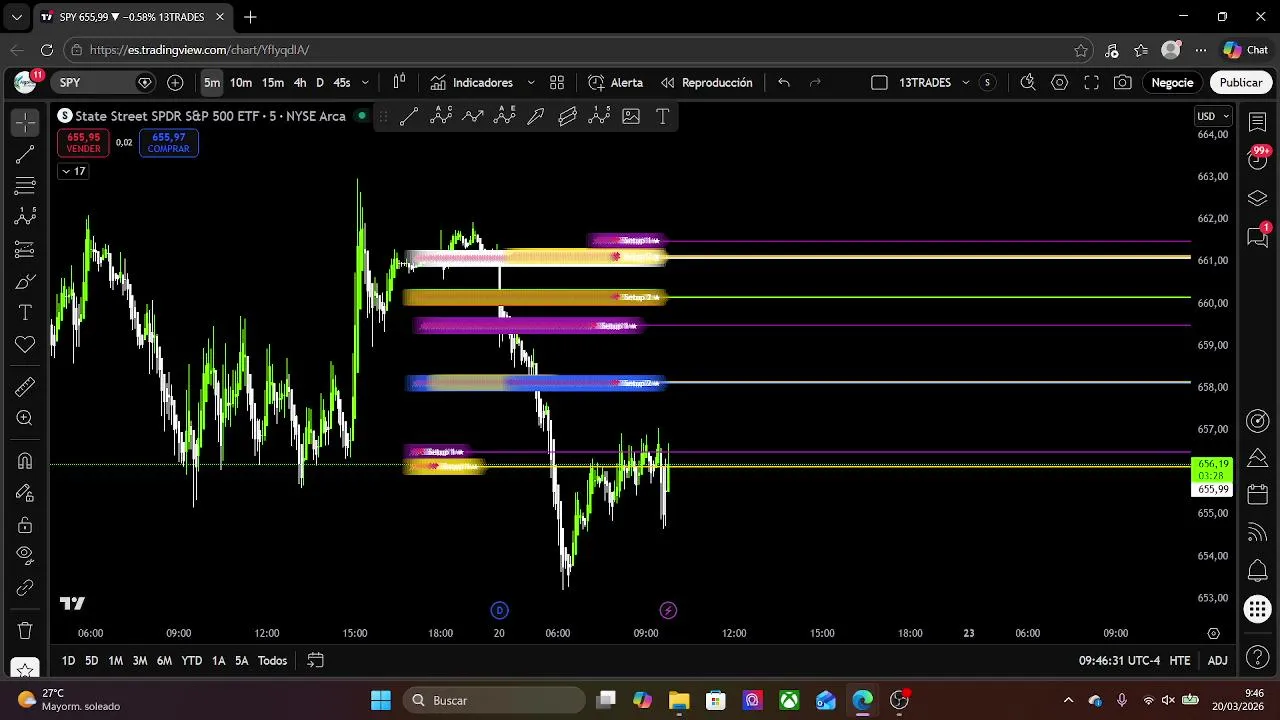
Task: Open the USD currency dropdown
Action: pos(1213,116)
